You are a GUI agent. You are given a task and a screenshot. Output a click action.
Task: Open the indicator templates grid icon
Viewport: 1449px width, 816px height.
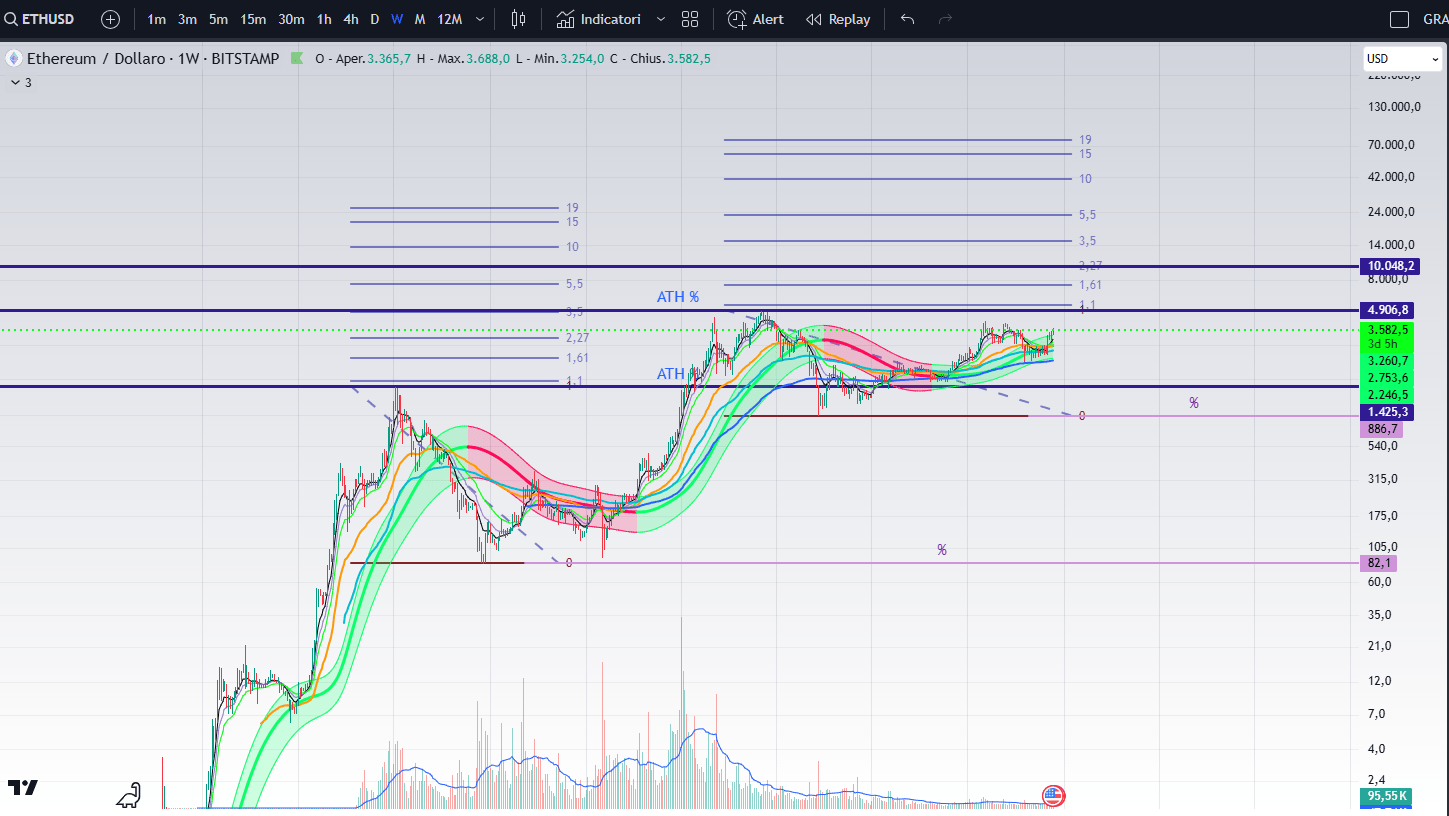click(690, 19)
